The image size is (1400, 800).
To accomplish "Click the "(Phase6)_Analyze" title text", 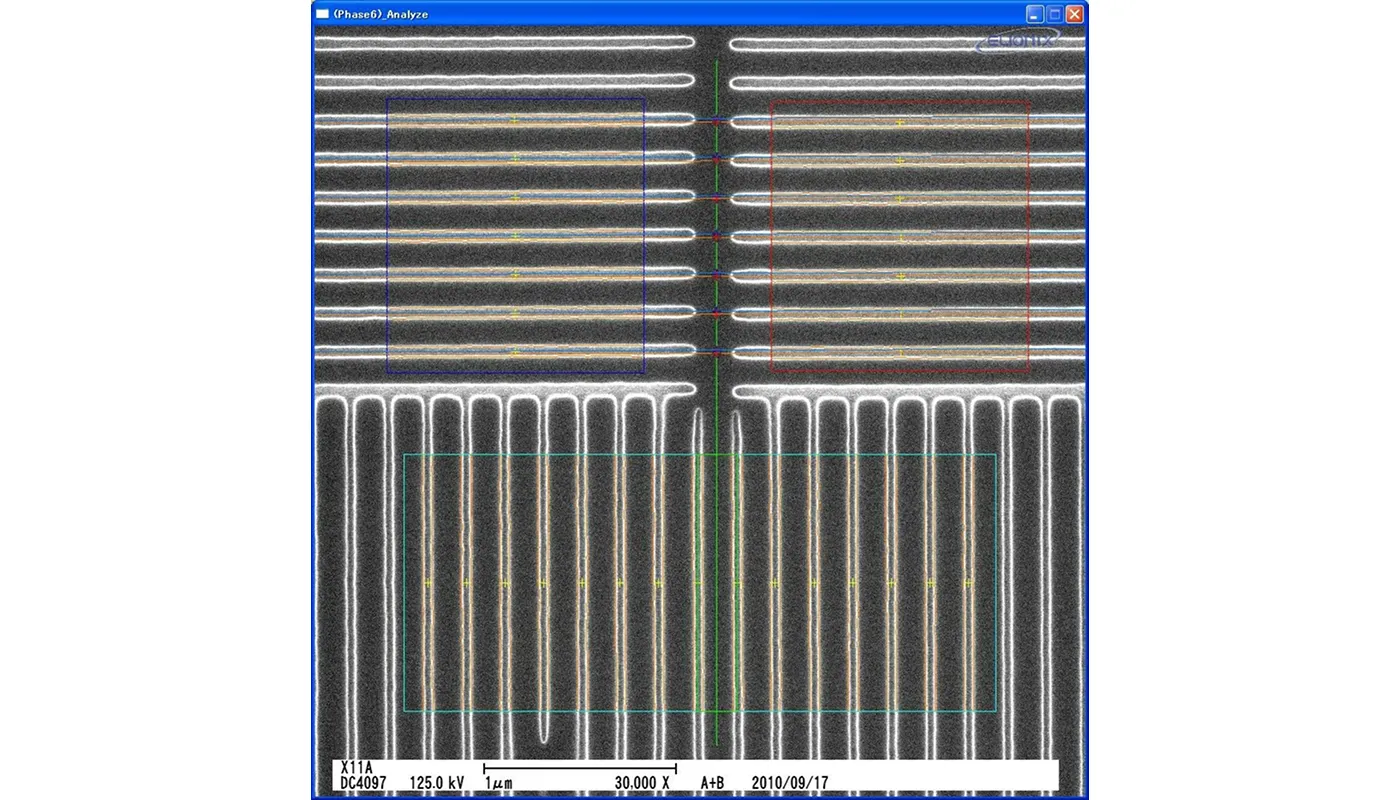I will tap(381, 14).
